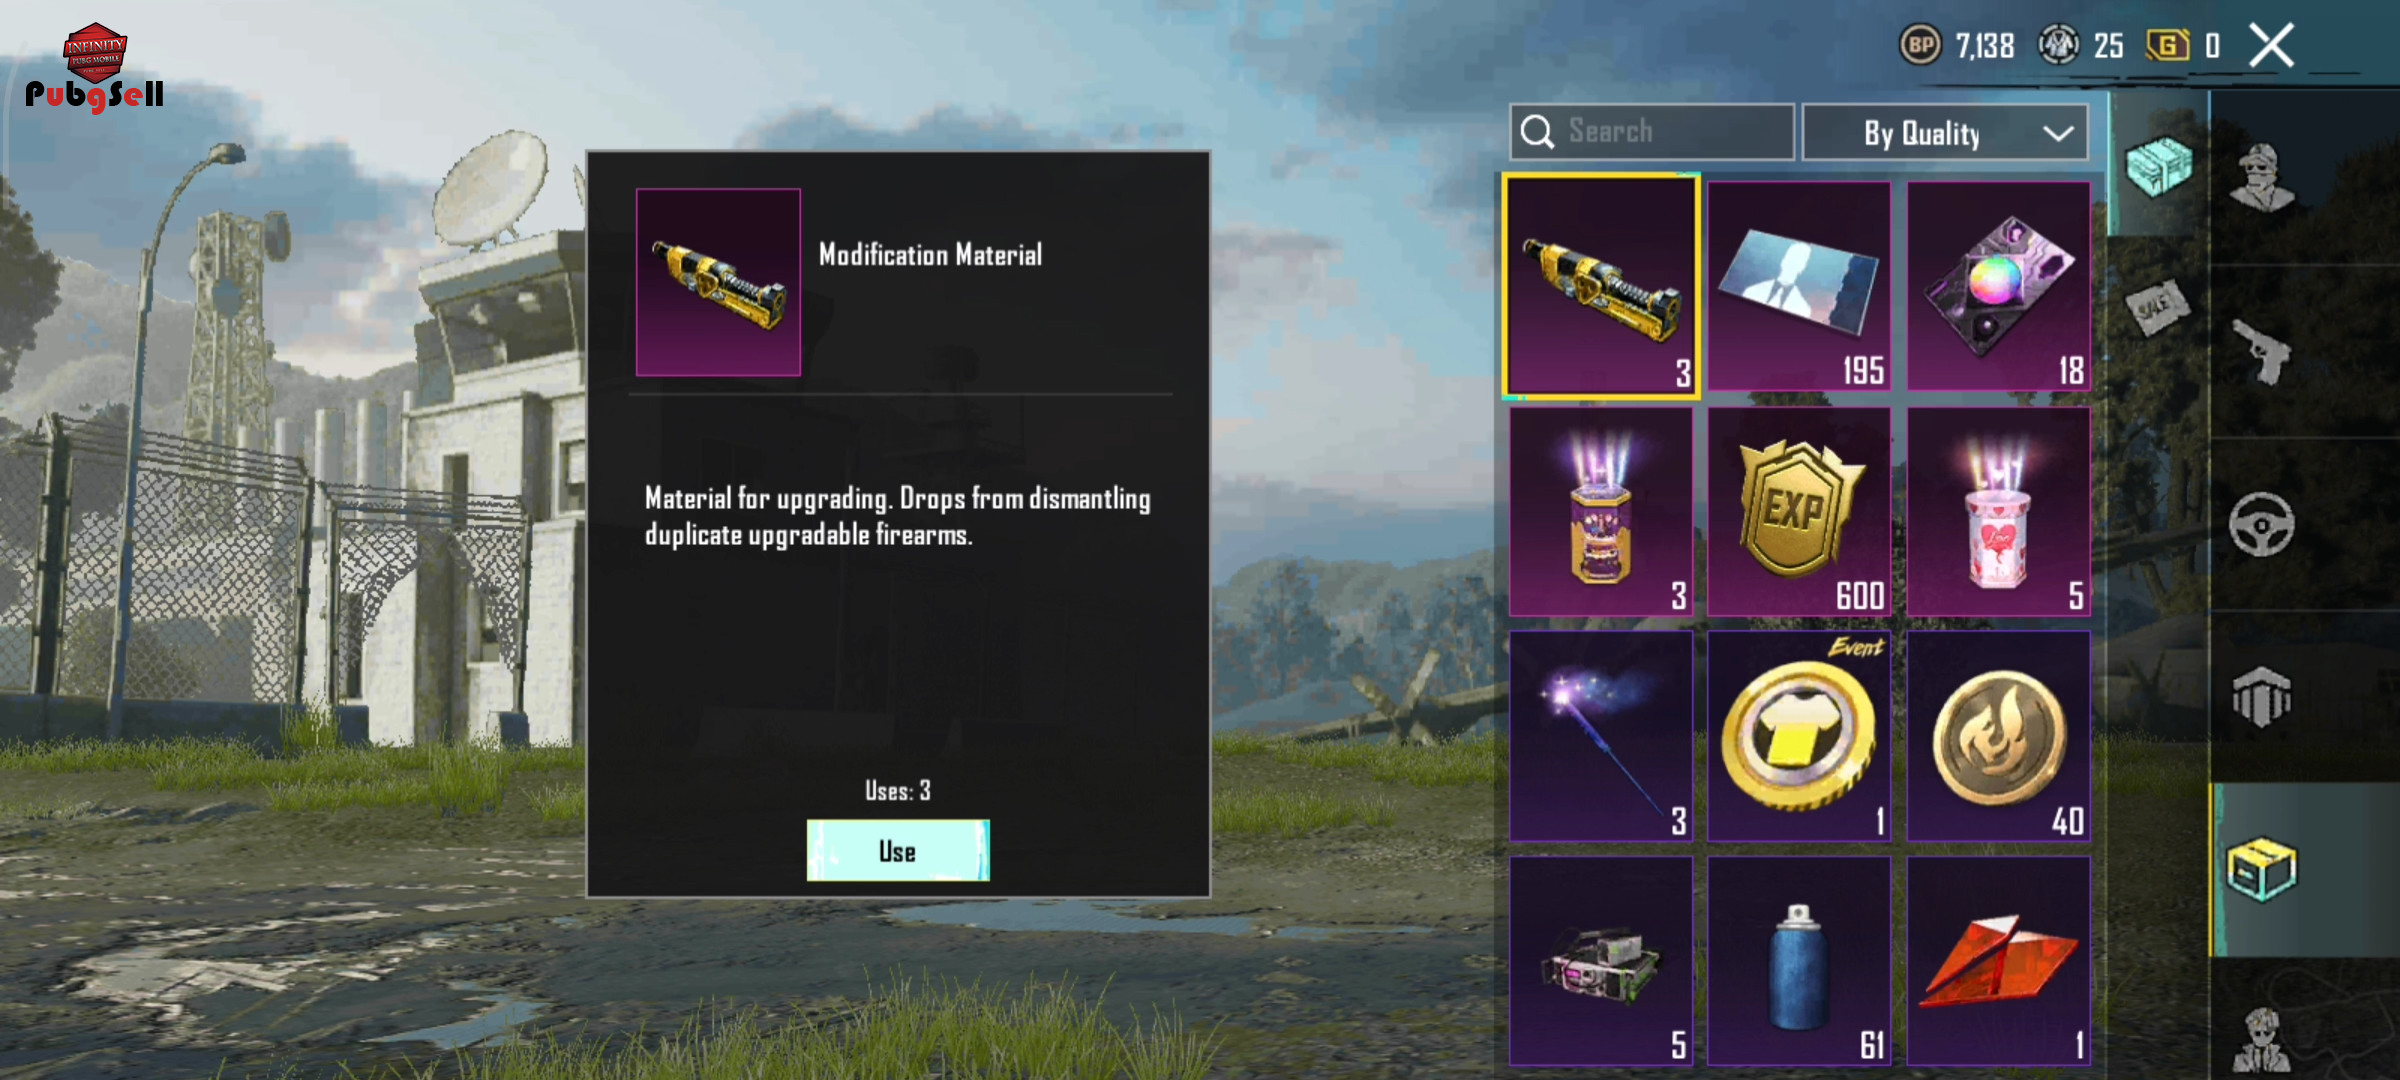The height and width of the screenshot is (1080, 2400).
Task: Open the steering wheel vehicle category tab
Action: (2262, 524)
